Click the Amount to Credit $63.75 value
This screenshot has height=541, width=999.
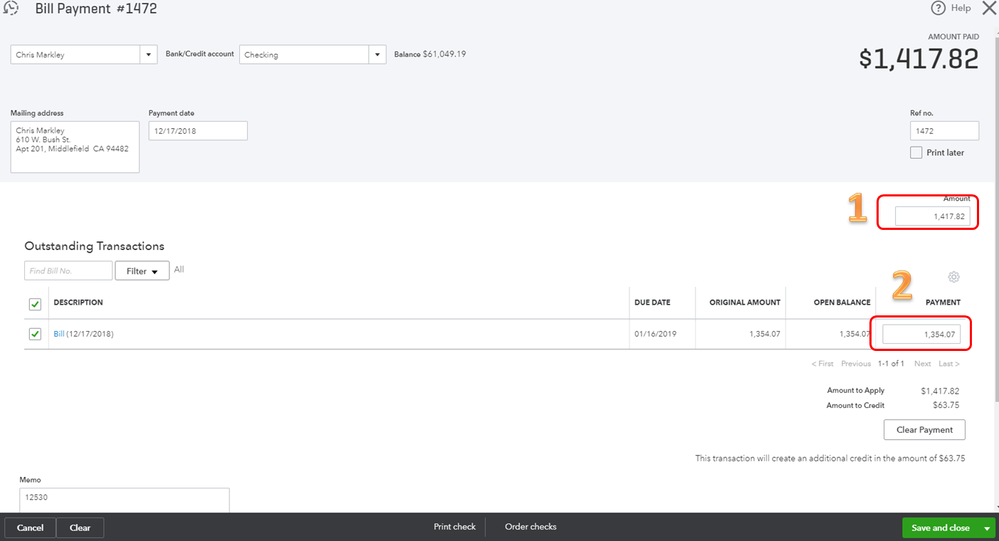click(x=946, y=405)
